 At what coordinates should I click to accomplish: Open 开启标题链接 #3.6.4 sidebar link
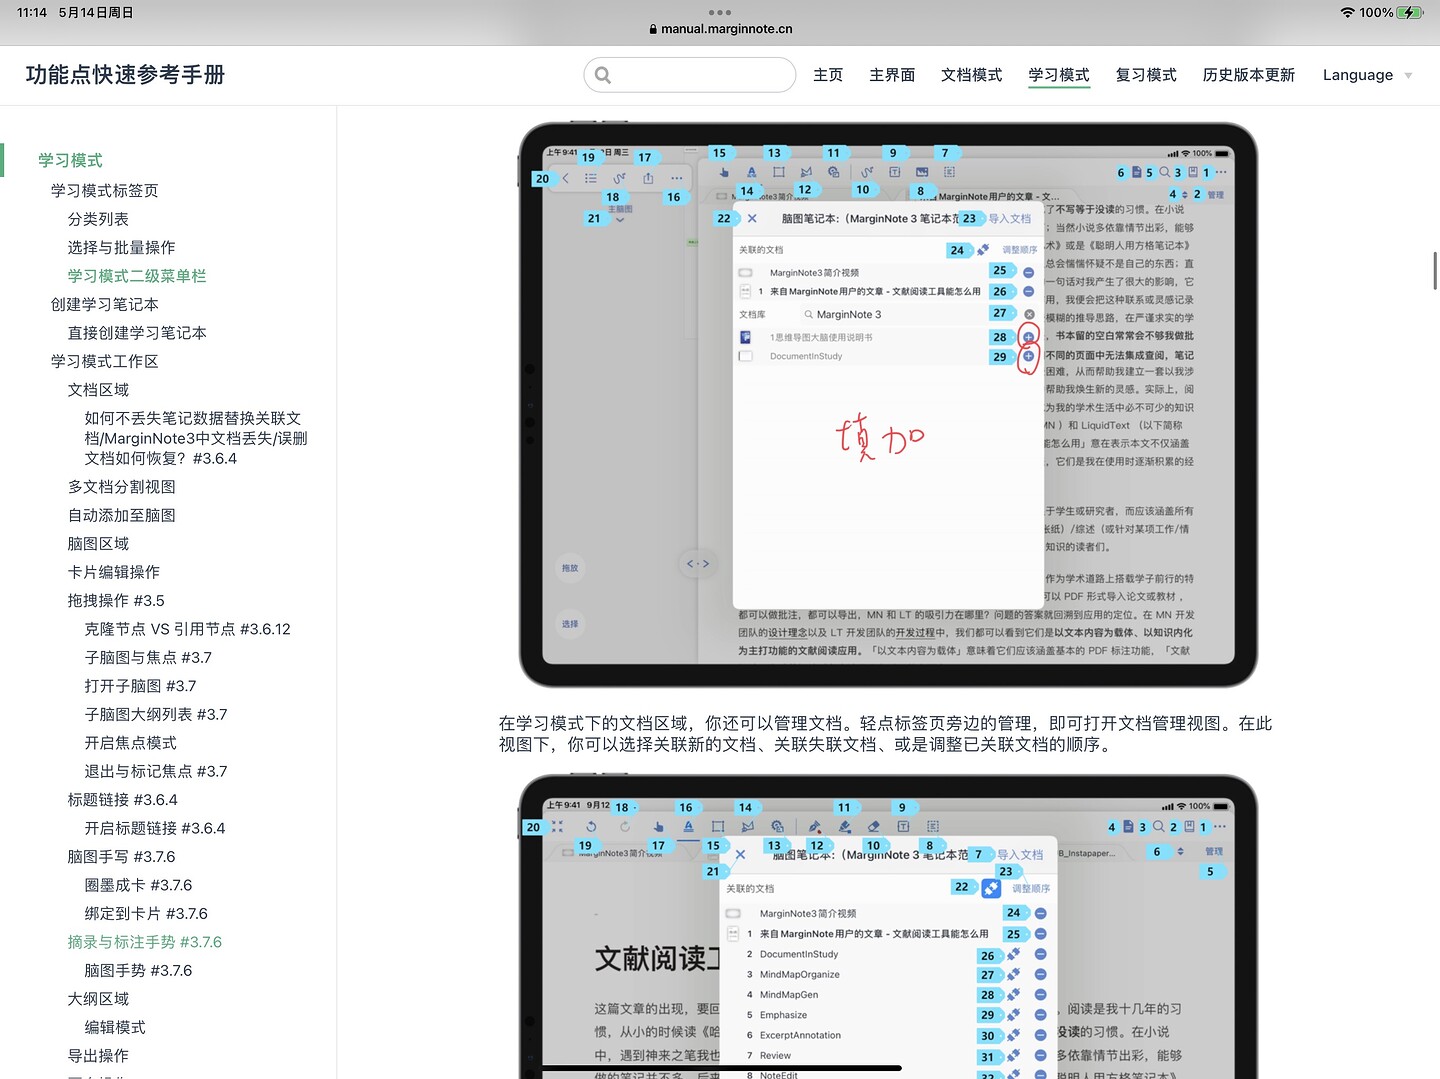pyautogui.click(x=155, y=829)
